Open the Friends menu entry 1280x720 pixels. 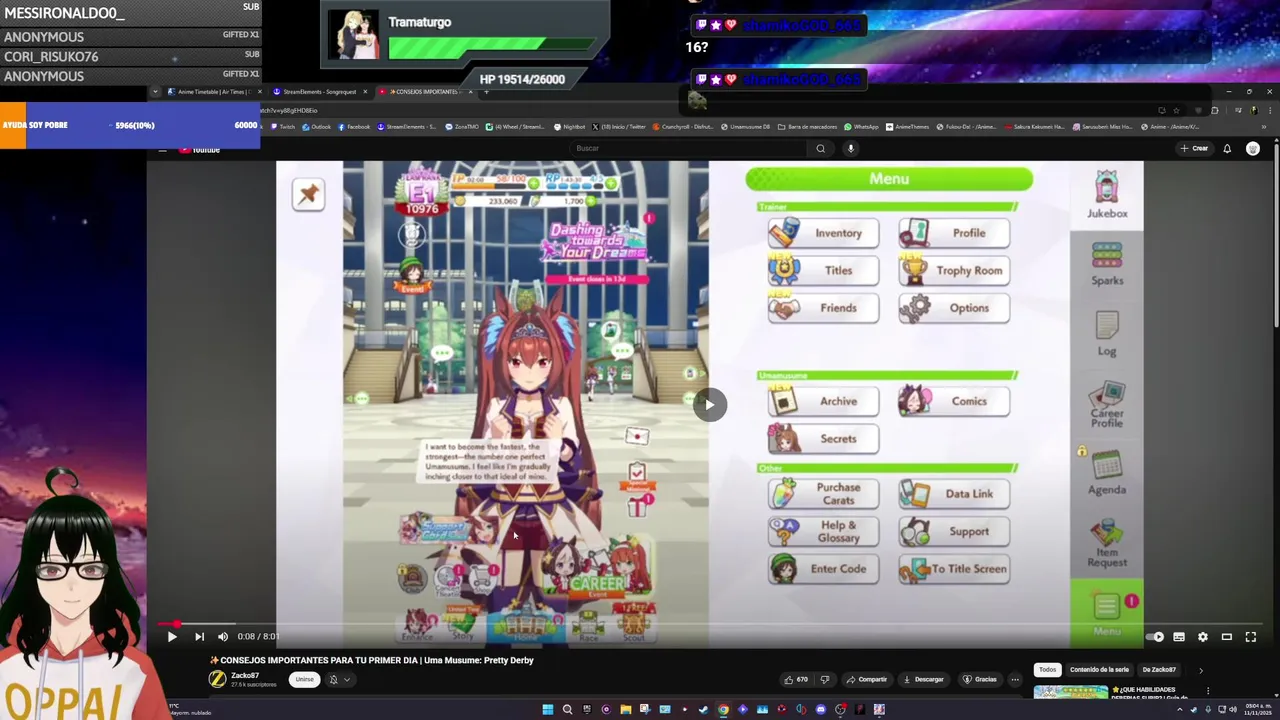(x=823, y=308)
